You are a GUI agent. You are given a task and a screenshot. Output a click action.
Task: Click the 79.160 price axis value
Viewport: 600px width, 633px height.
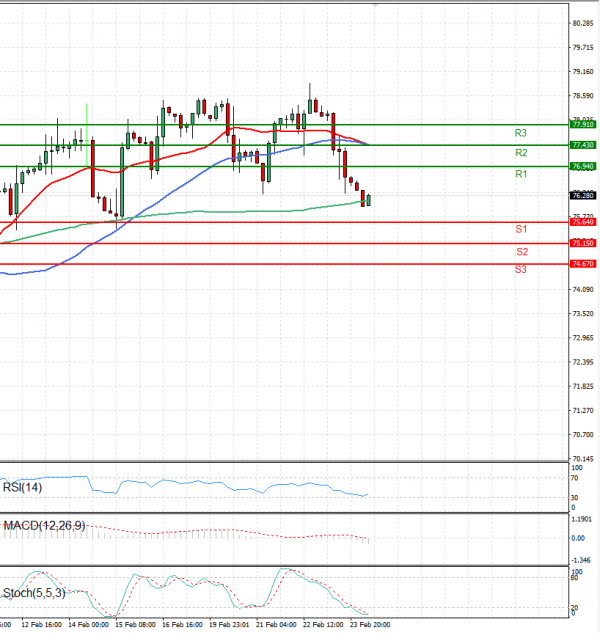583,71
